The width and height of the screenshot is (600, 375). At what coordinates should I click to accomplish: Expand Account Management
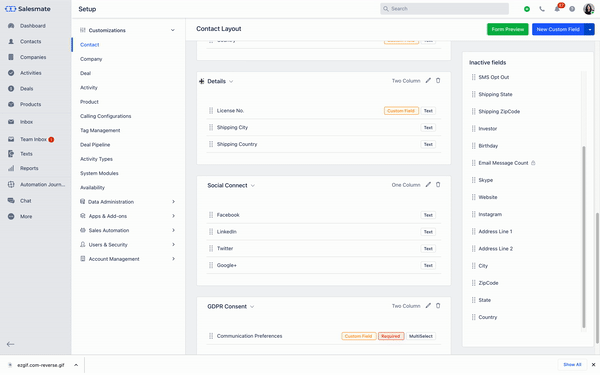tap(173, 259)
